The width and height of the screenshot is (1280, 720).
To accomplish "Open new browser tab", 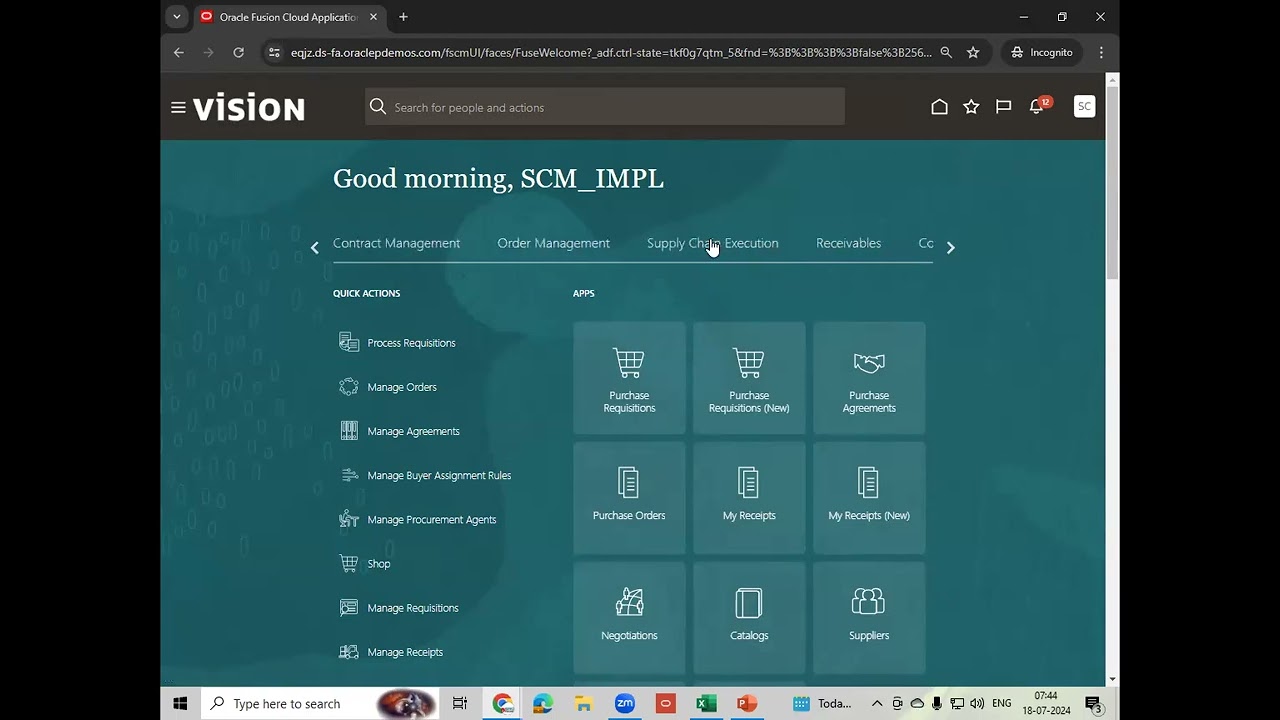I will pos(403,17).
